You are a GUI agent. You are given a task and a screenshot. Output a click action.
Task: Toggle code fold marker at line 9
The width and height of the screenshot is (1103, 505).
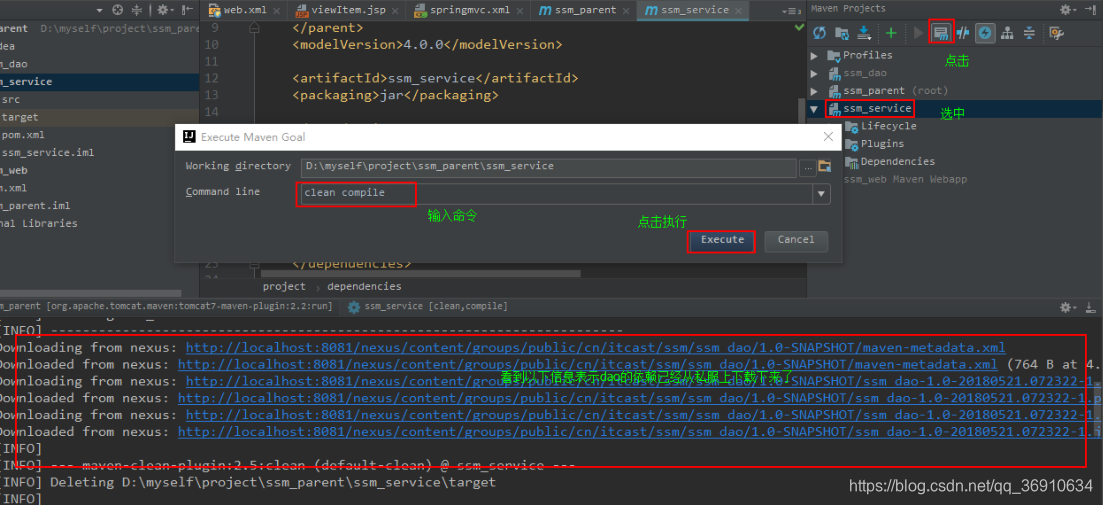pyautogui.click(x=253, y=28)
